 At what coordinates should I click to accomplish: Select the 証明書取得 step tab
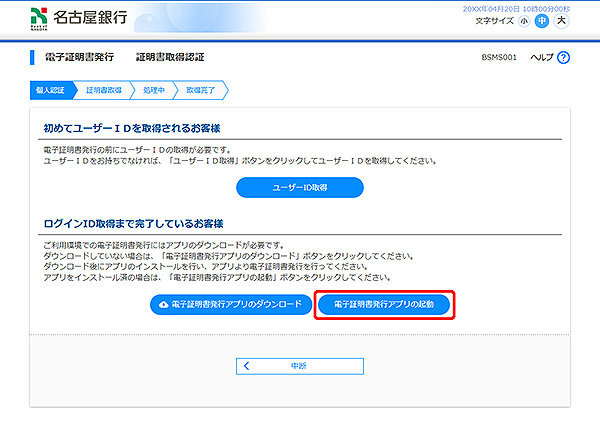(104, 90)
